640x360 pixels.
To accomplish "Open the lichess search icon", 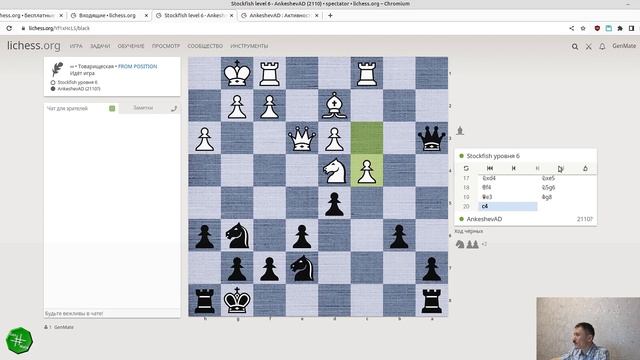I will click(x=575, y=47).
